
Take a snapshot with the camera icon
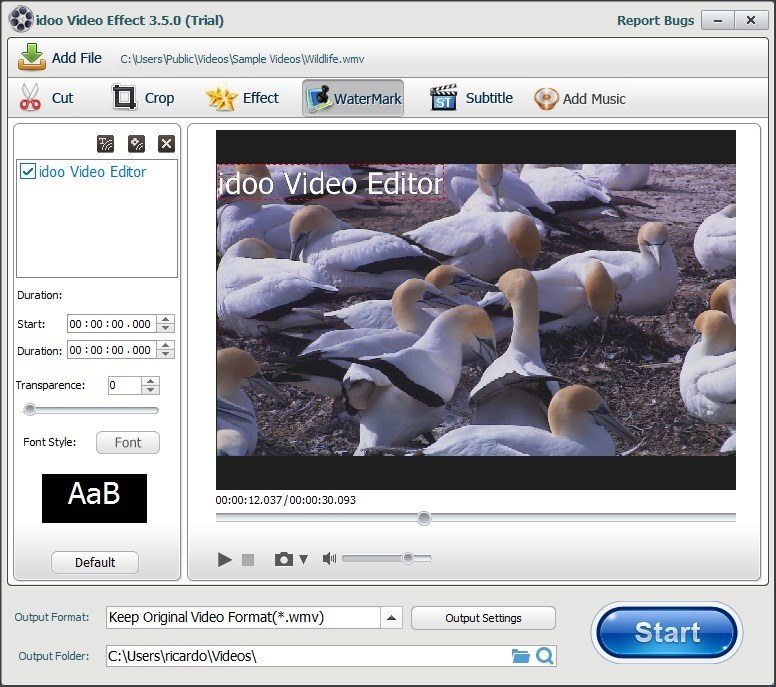point(284,559)
